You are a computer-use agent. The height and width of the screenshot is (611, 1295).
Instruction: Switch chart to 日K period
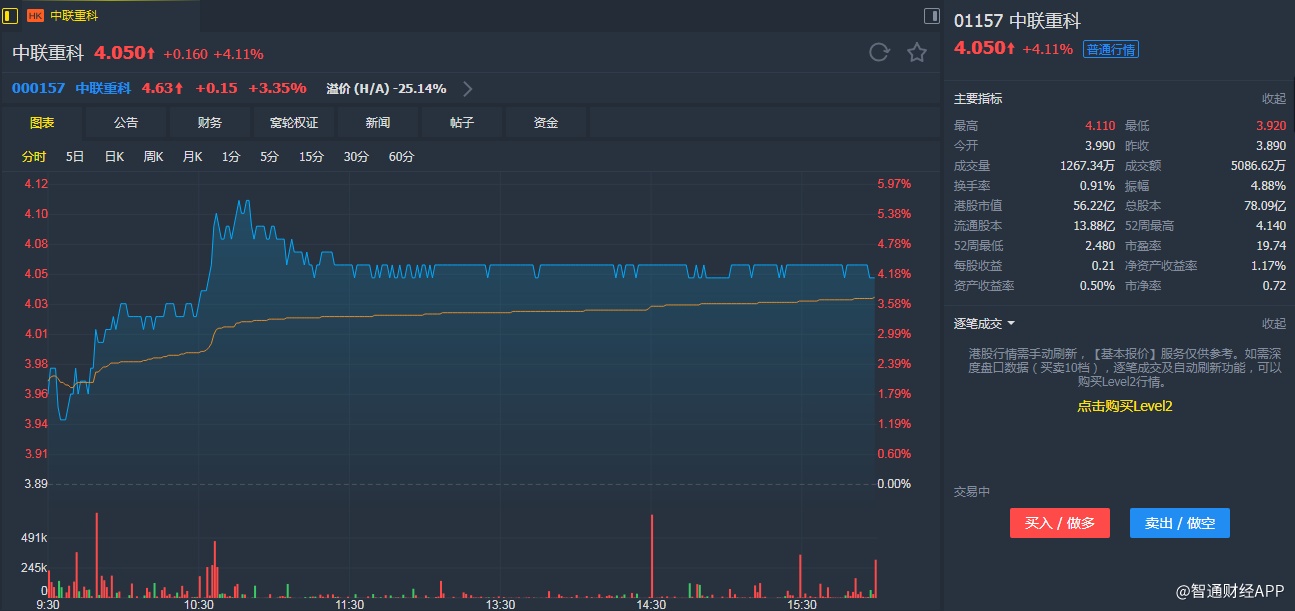coord(114,157)
